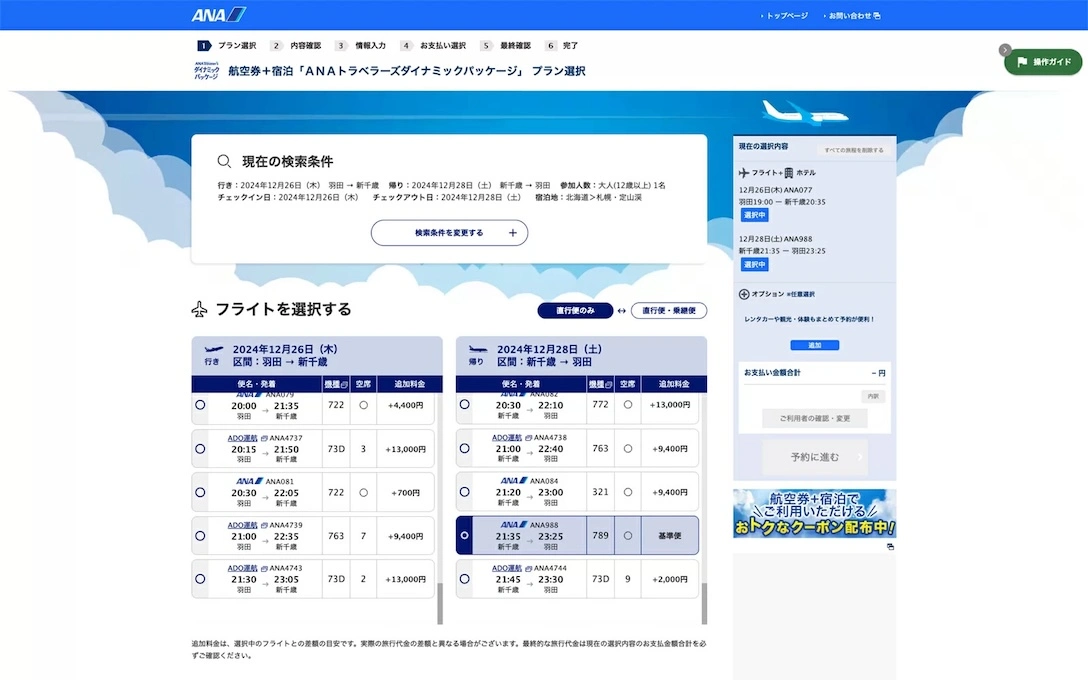1088x680 pixels.
Task: Open the トップページ link
Action: (x=787, y=15)
